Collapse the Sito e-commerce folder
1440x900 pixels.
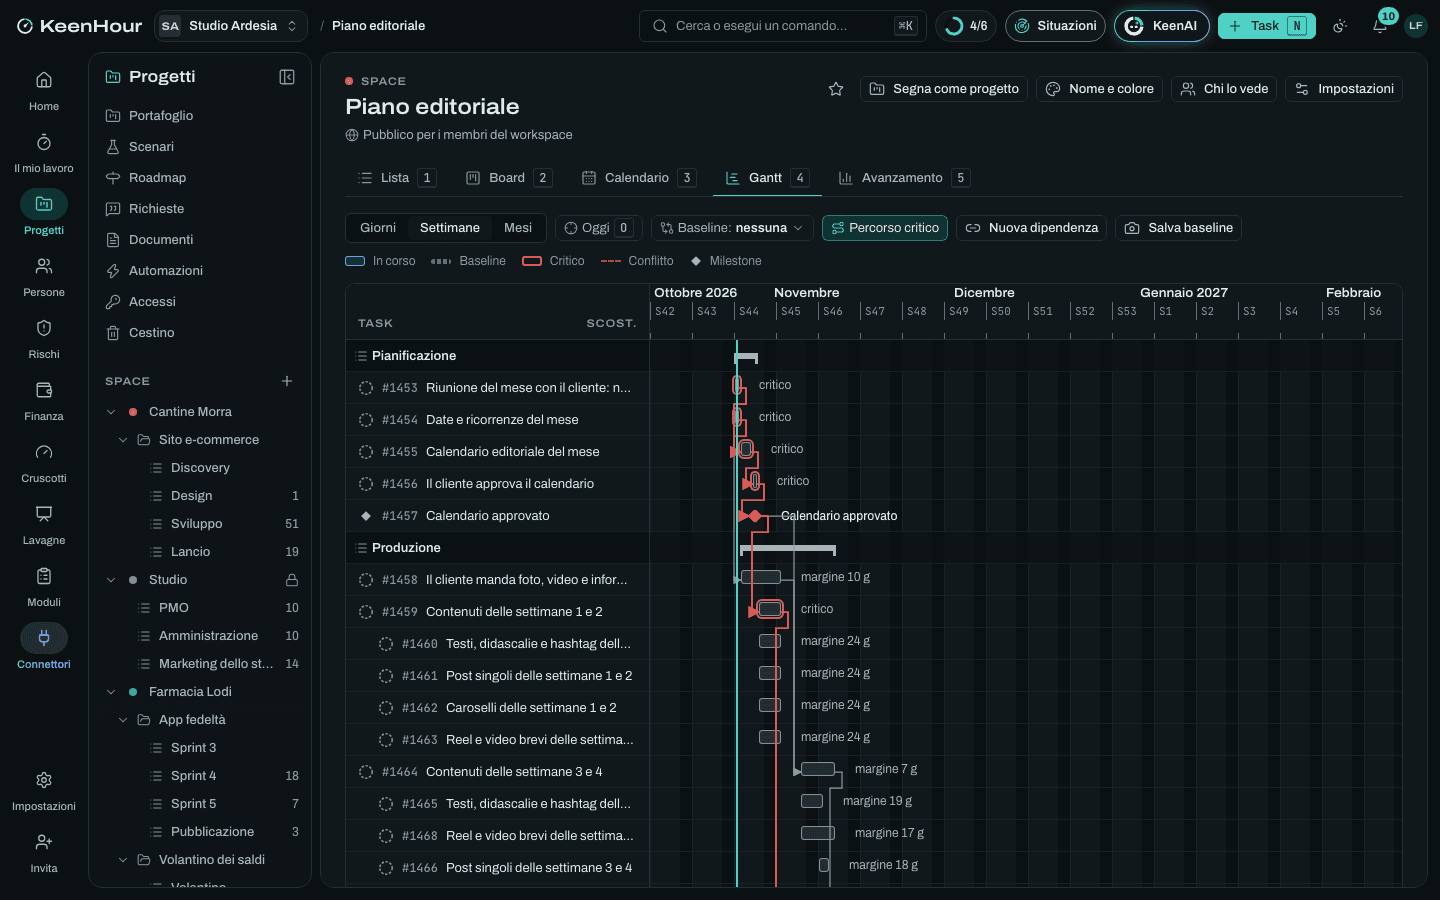(123, 440)
